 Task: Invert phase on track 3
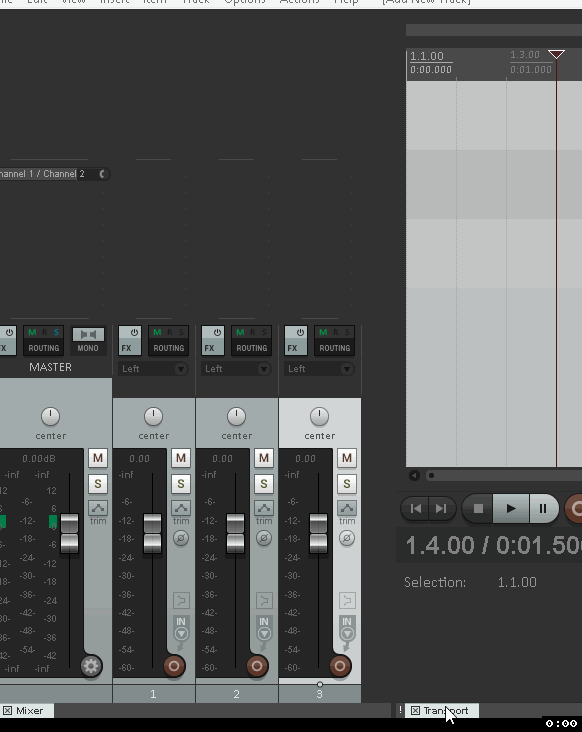[347, 538]
